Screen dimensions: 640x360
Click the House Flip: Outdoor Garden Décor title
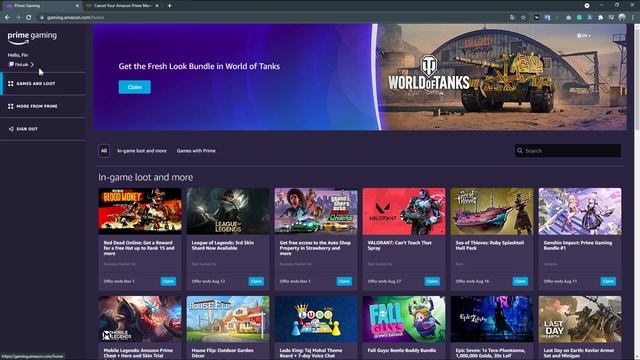pos(222,353)
